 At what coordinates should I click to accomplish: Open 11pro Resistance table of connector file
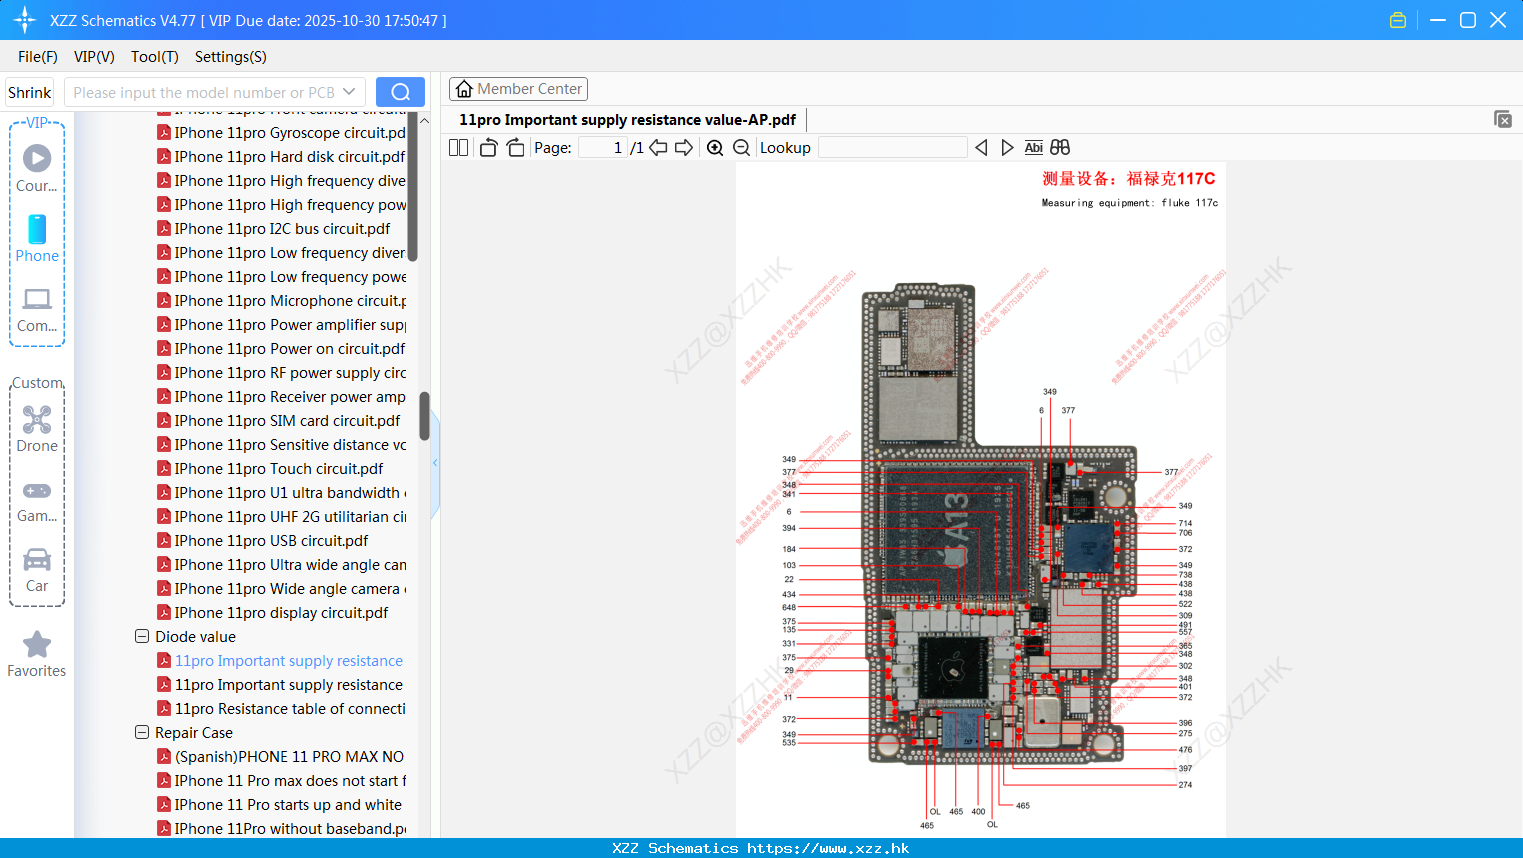tap(281, 708)
